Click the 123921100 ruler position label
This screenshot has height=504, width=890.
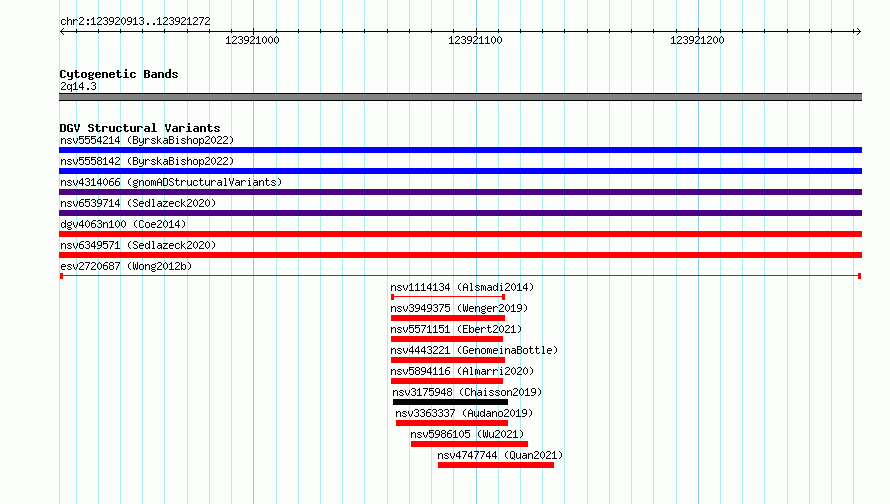click(475, 40)
